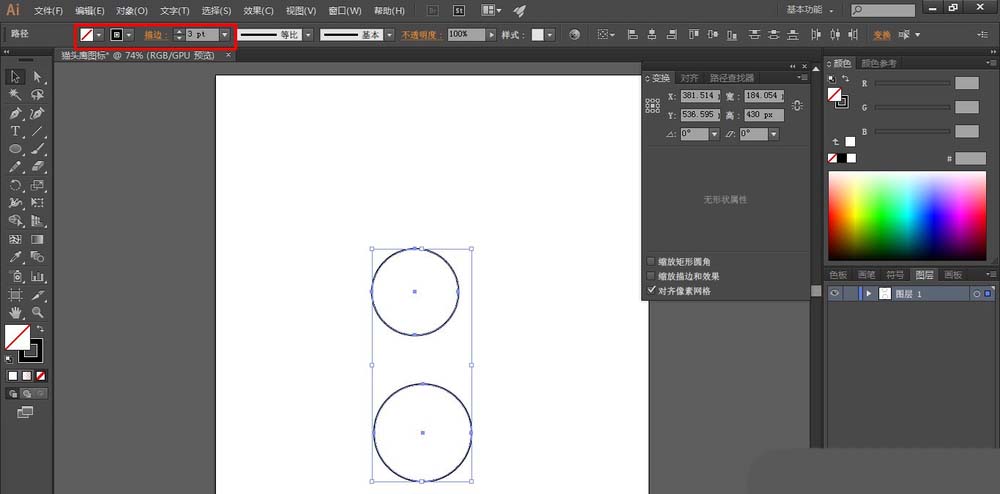Select the Type tool

(16, 131)
